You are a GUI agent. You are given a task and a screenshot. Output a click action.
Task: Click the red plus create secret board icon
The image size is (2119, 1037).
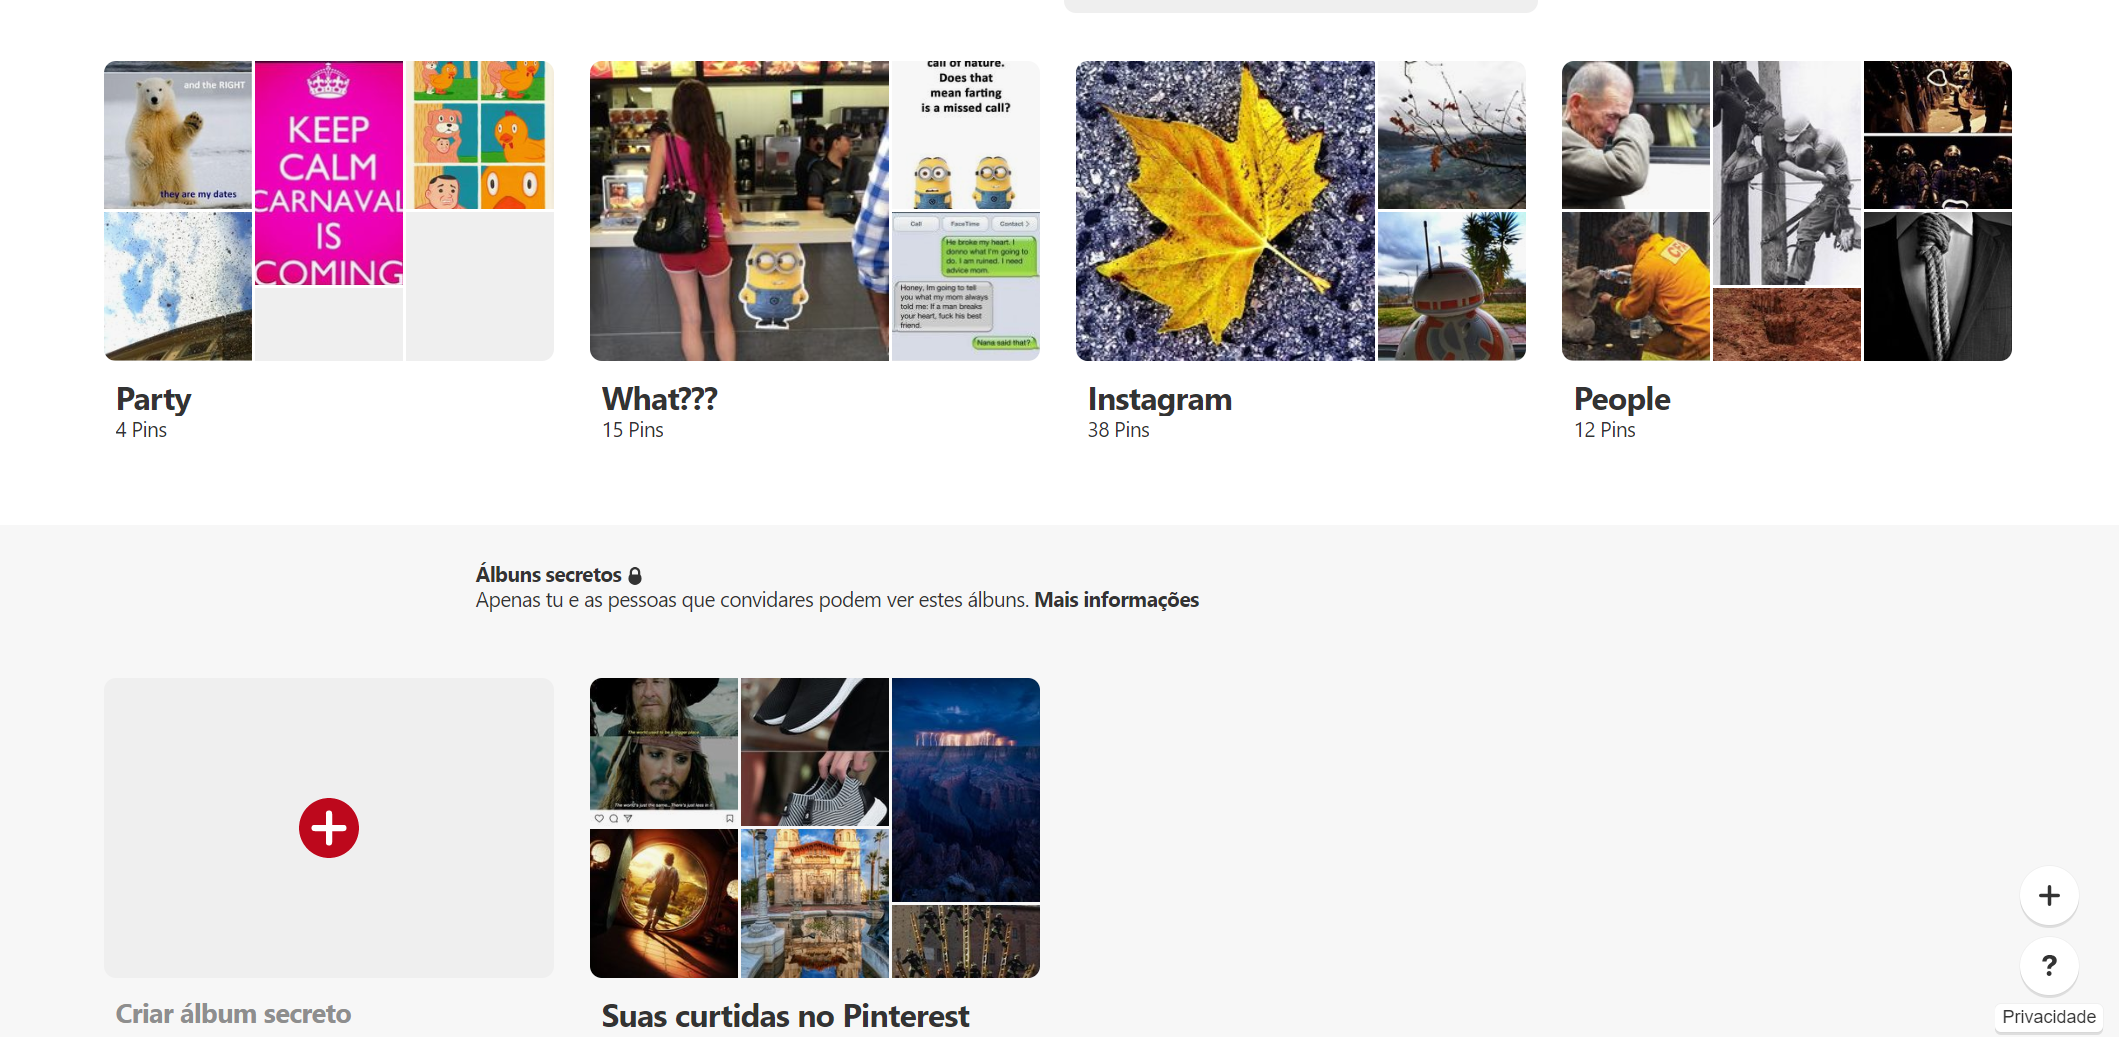[x=329, y=828]
